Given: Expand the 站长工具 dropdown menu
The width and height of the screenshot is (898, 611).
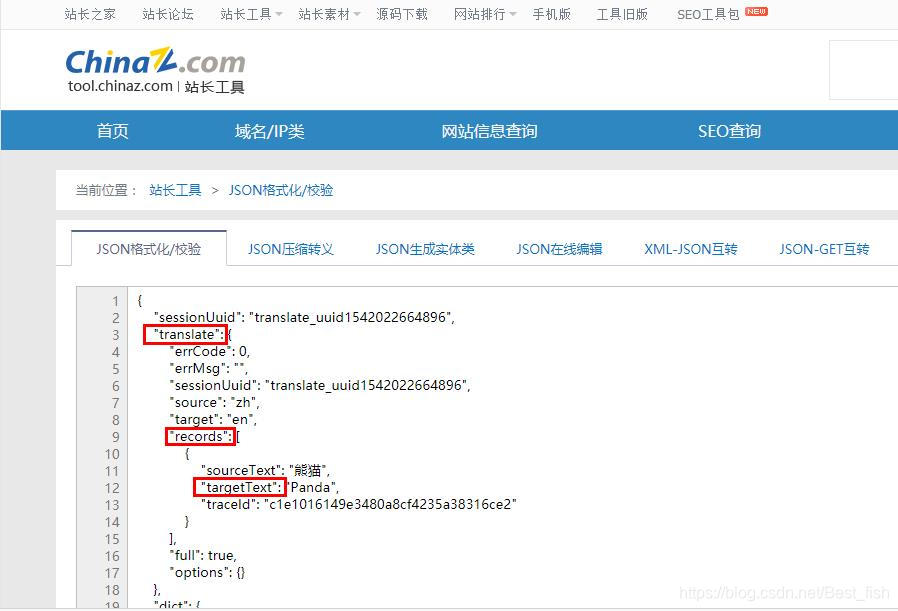Looking at the screenshot, I should coord(251,14).
